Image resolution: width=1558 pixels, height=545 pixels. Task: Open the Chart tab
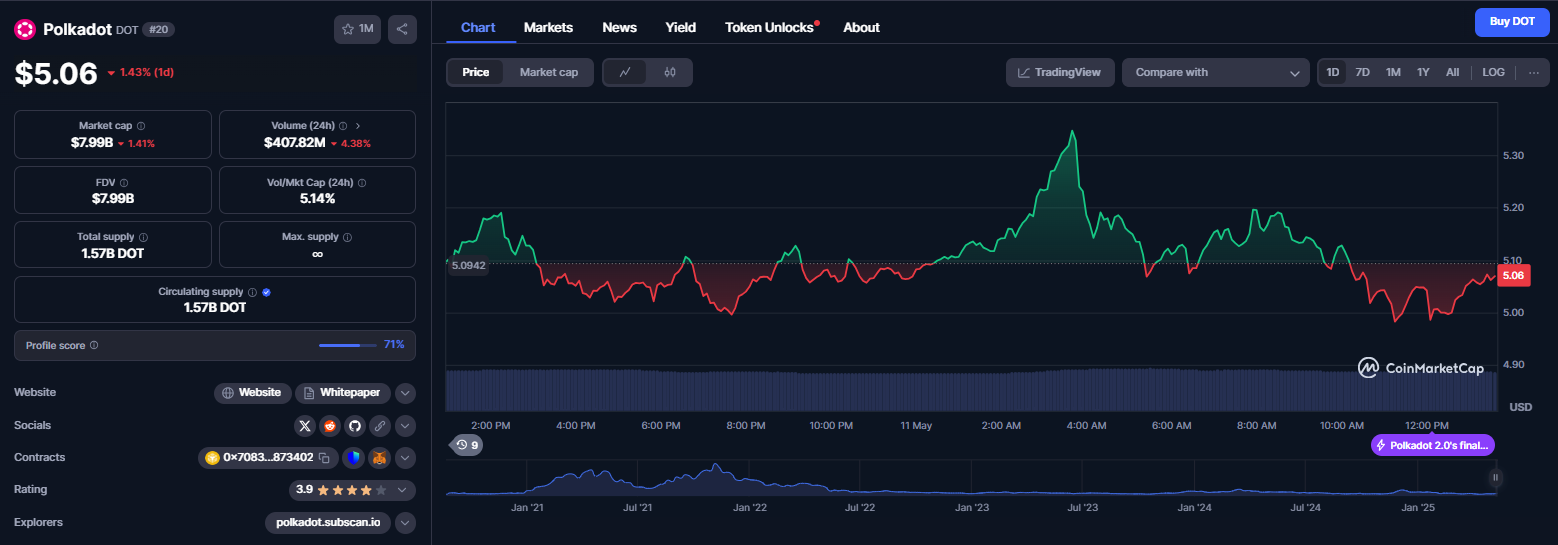click(x=478, y=27)
